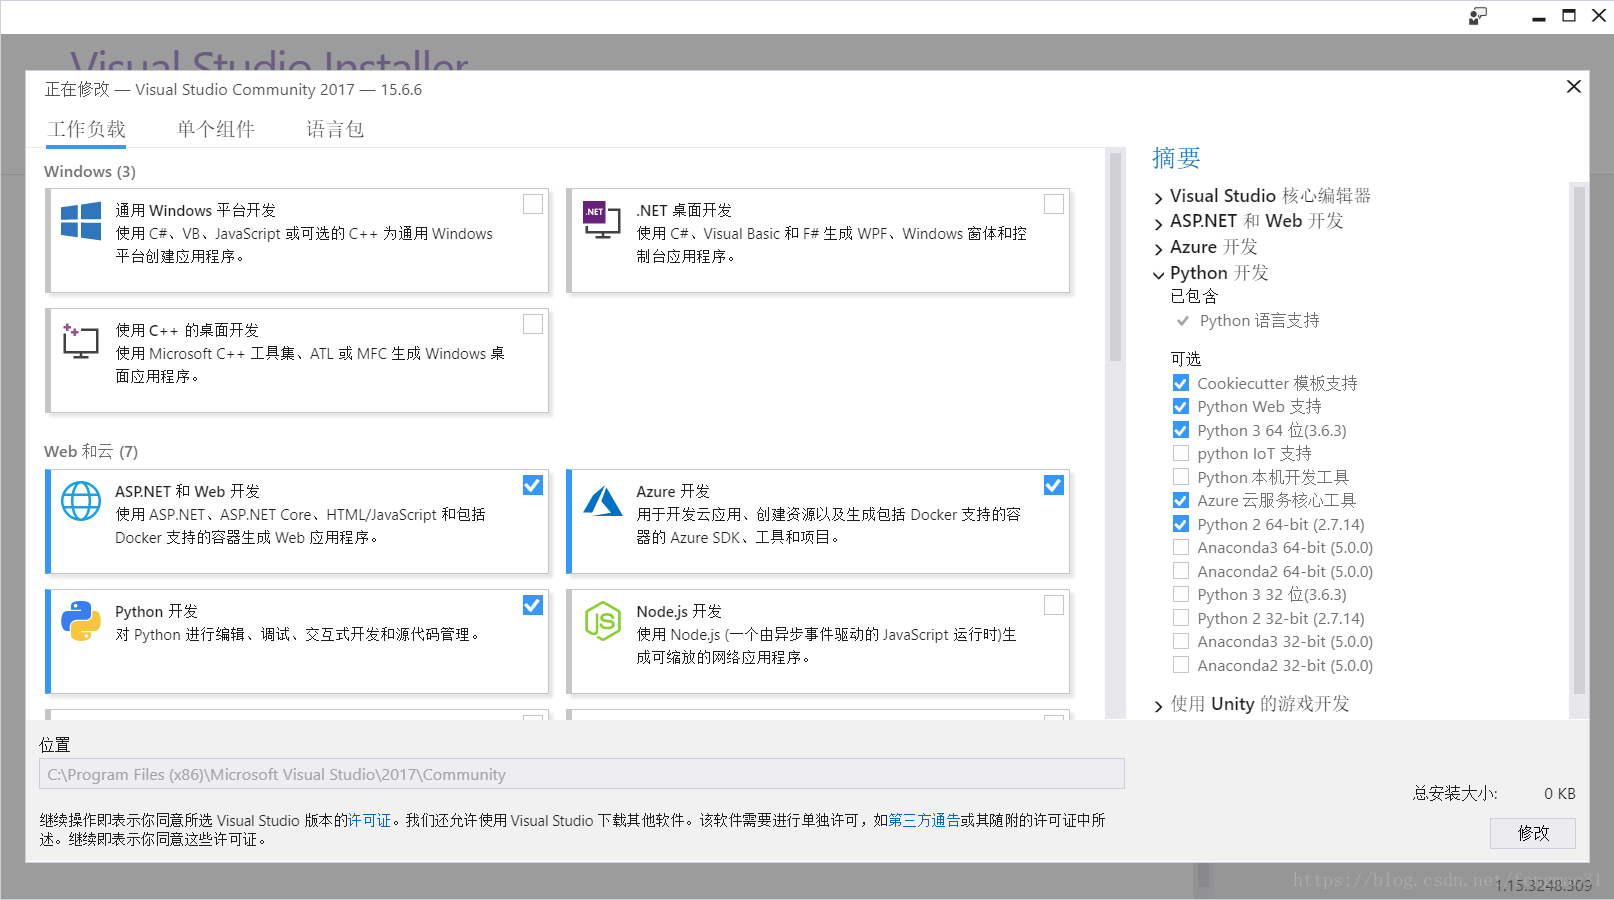Uncheck Python 3 64-bit (3.6.3) option
This screenshot has width=1614, height=900.
pyautogui.click(x=1181, y=430)
